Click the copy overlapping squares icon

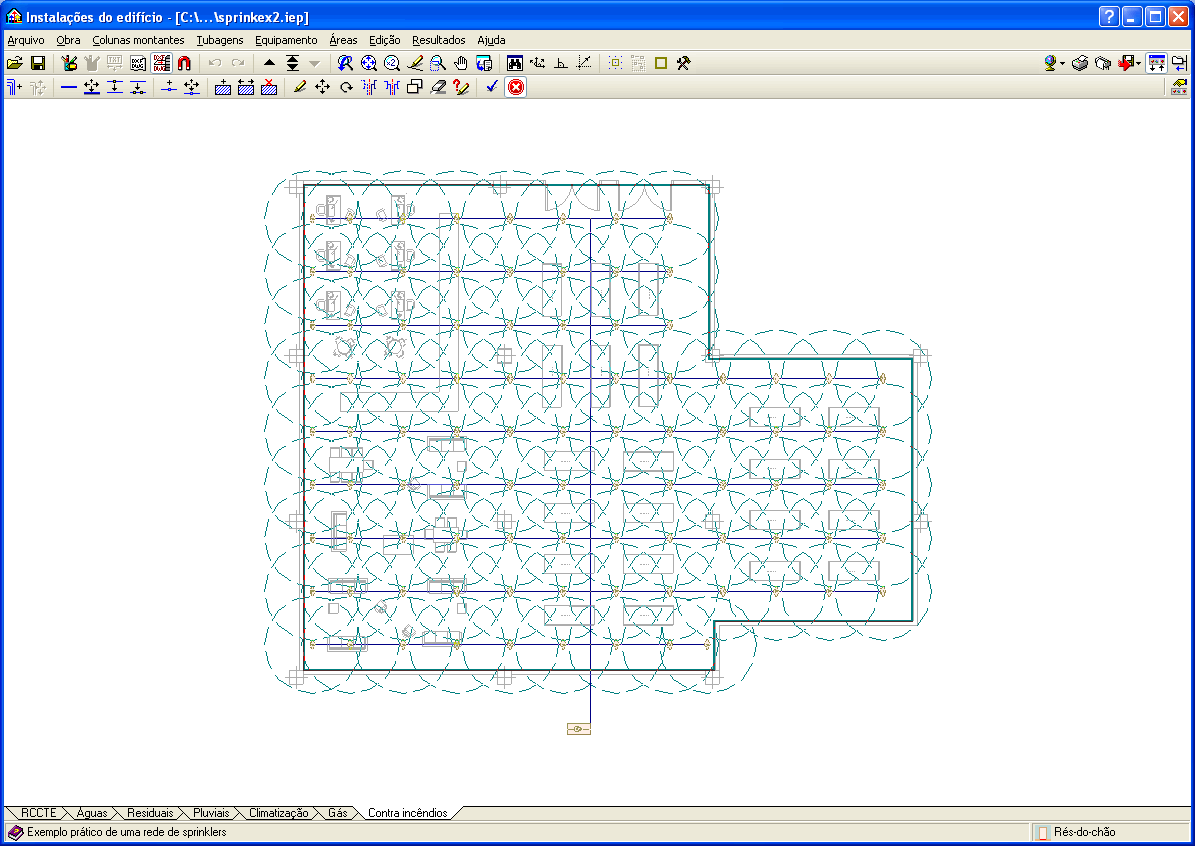(x=415, y=87)
